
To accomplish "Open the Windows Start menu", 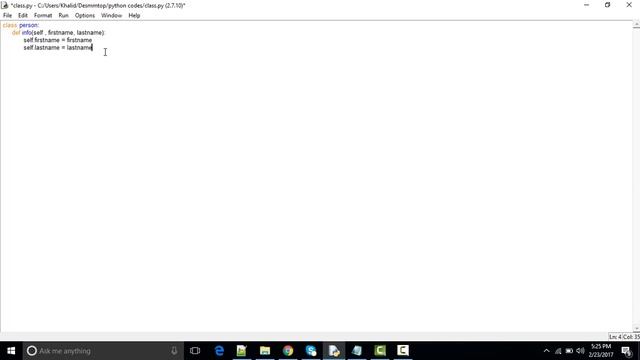I will point(11,351).
